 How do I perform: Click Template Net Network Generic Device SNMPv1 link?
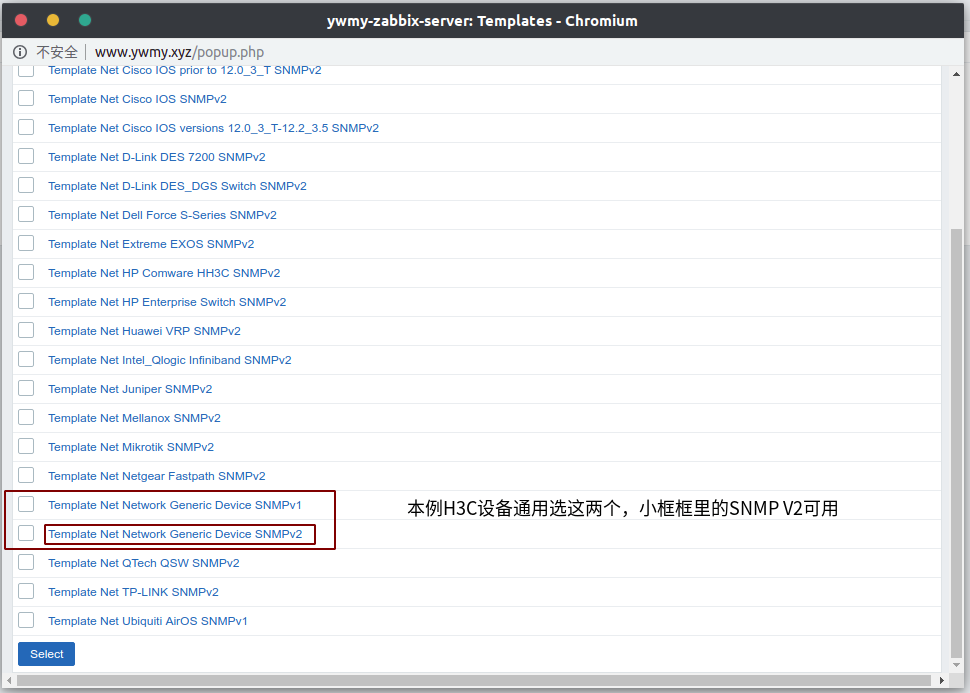pos(175,505)
